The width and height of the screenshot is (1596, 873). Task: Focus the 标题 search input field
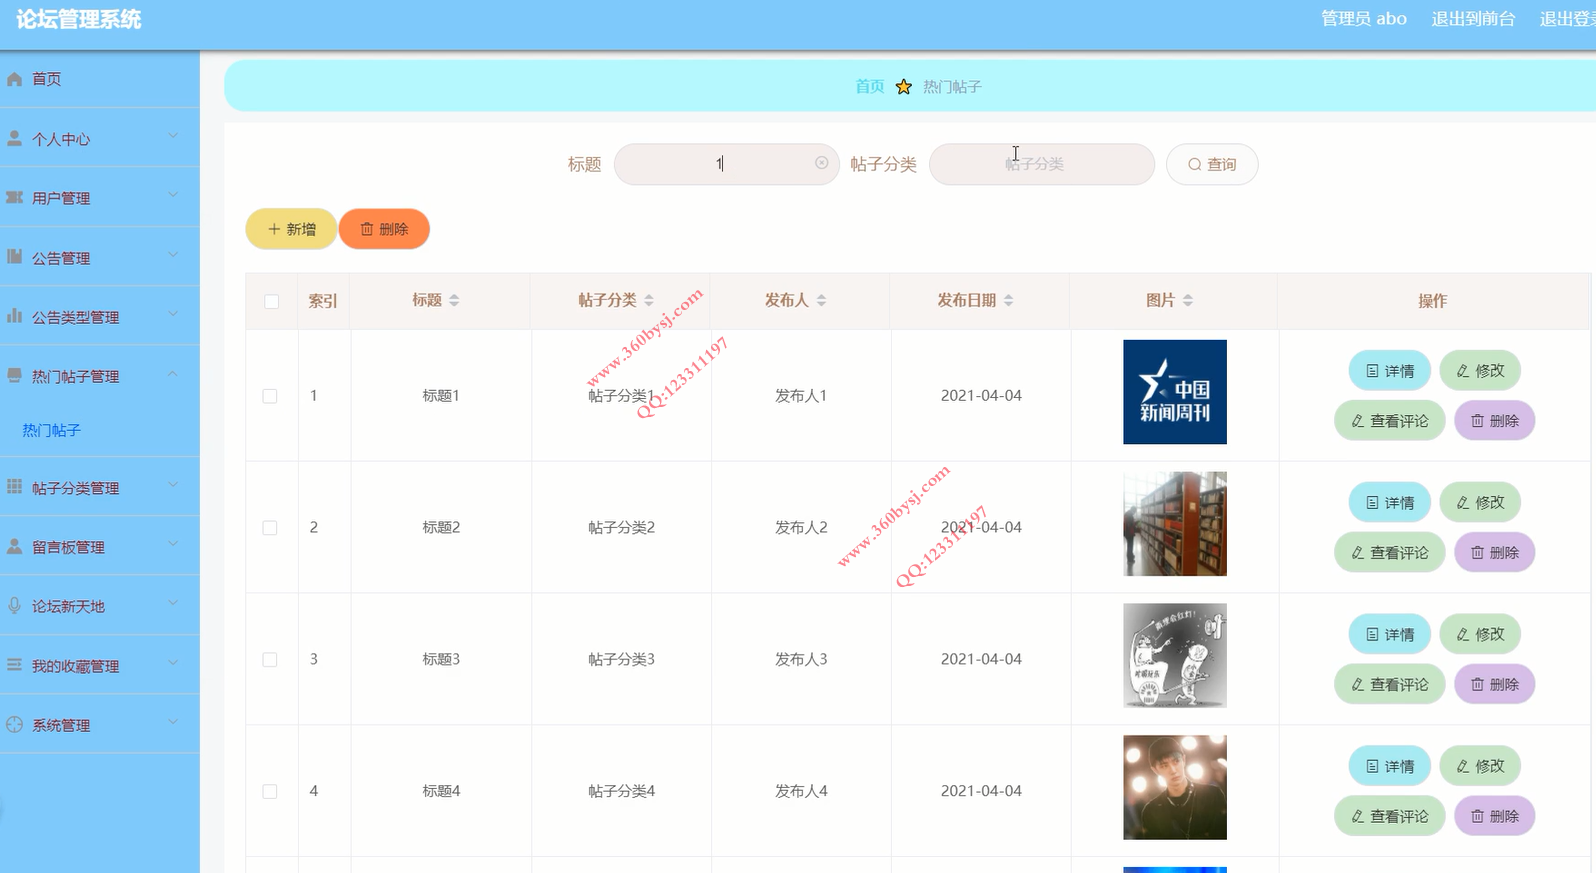[727, 164]
